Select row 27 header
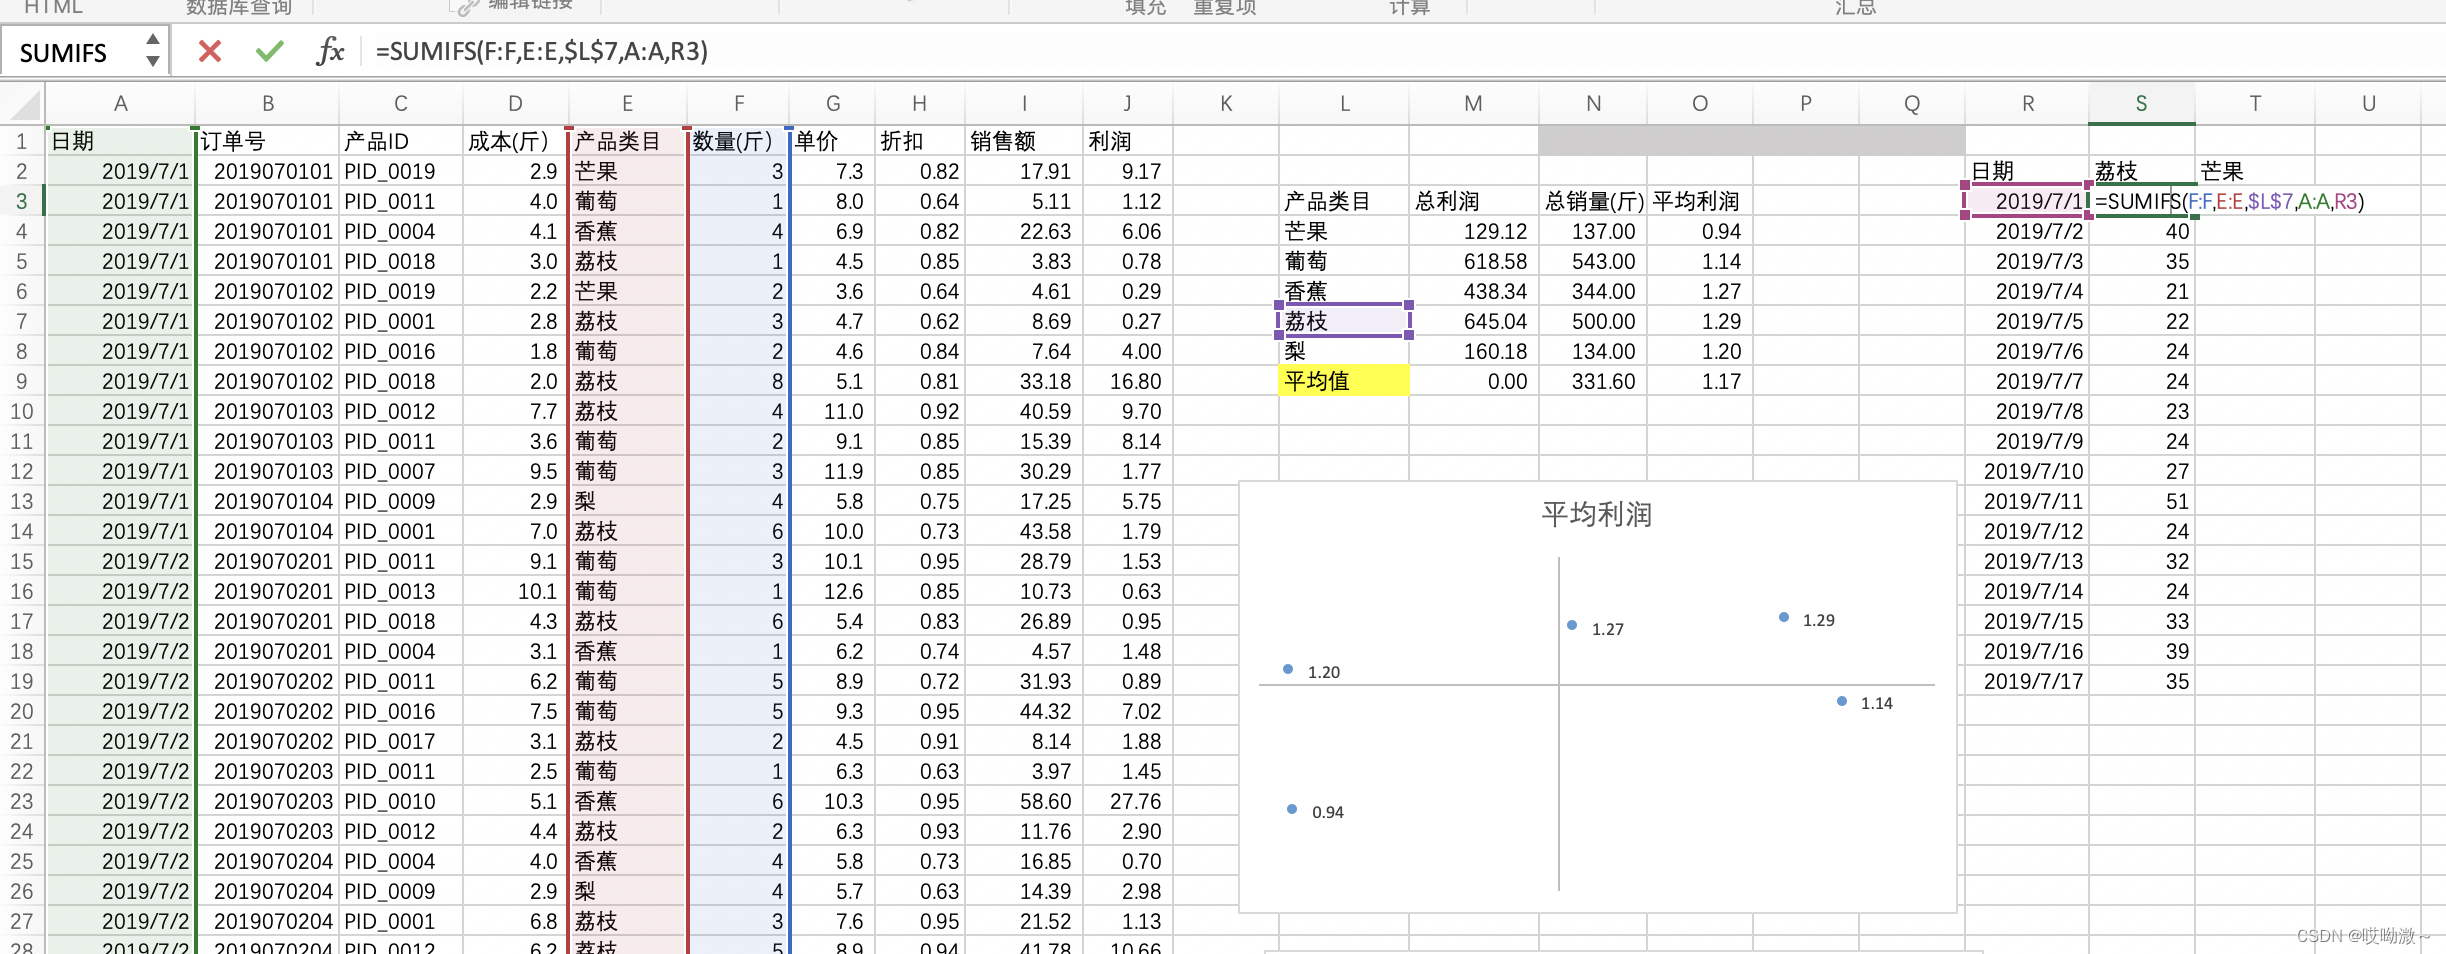 (22, 921)
